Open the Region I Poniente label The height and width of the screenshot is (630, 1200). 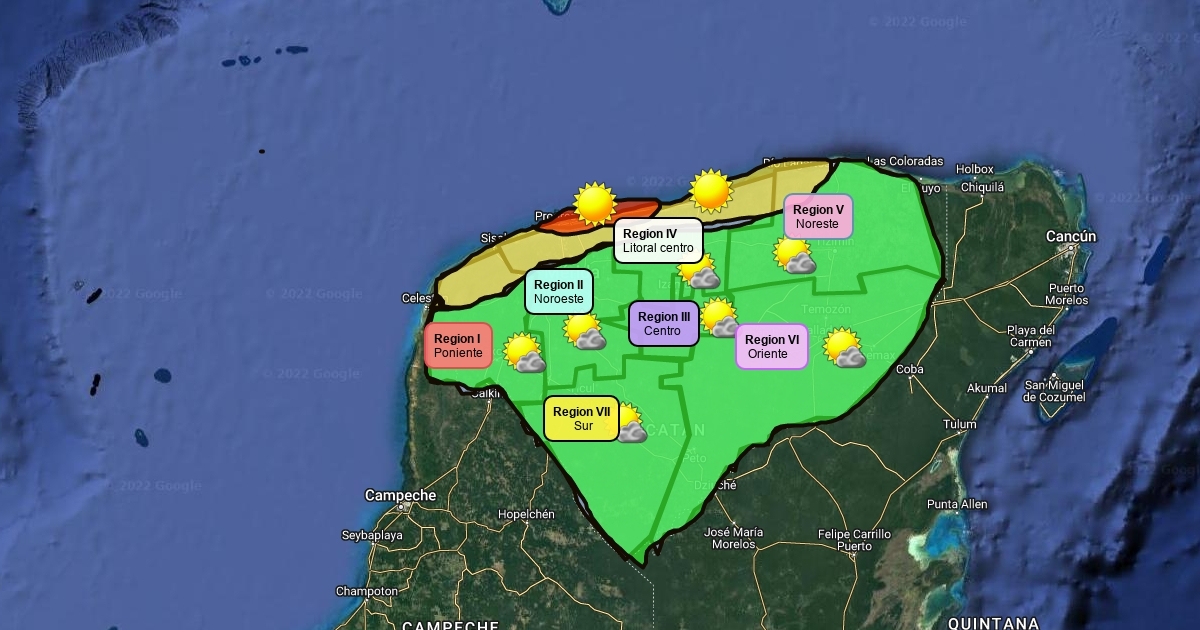click(458, 346)
